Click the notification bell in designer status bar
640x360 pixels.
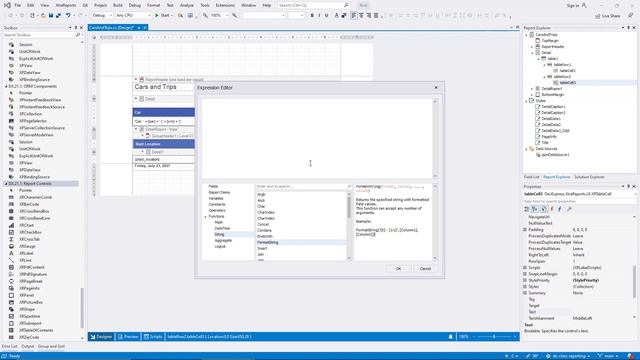click(x=451, y=337)
